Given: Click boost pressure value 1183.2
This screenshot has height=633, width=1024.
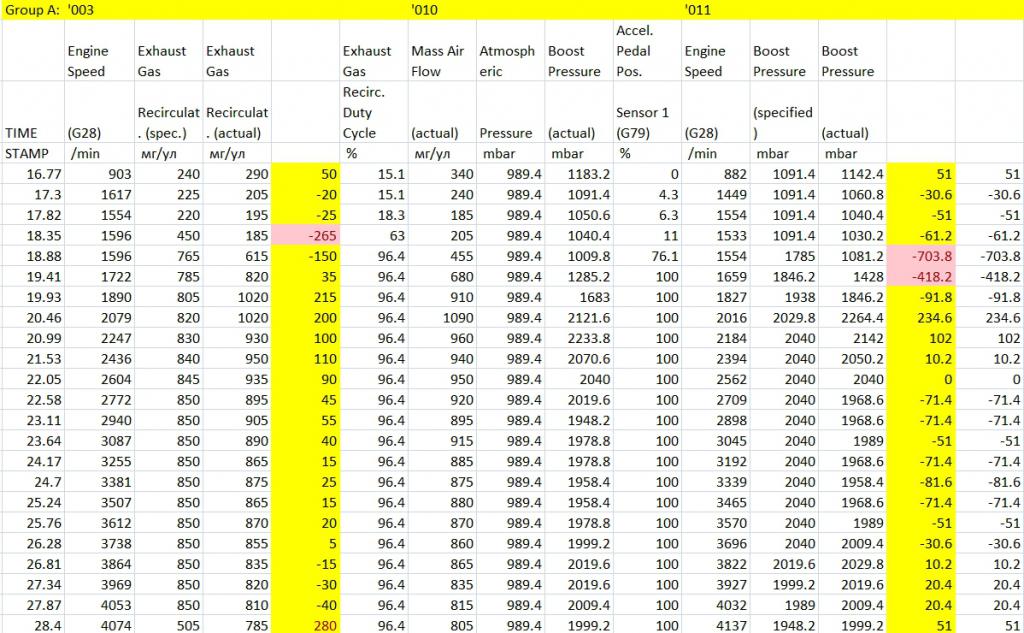Looking at the screenshot, I should [x=579, y=174].
